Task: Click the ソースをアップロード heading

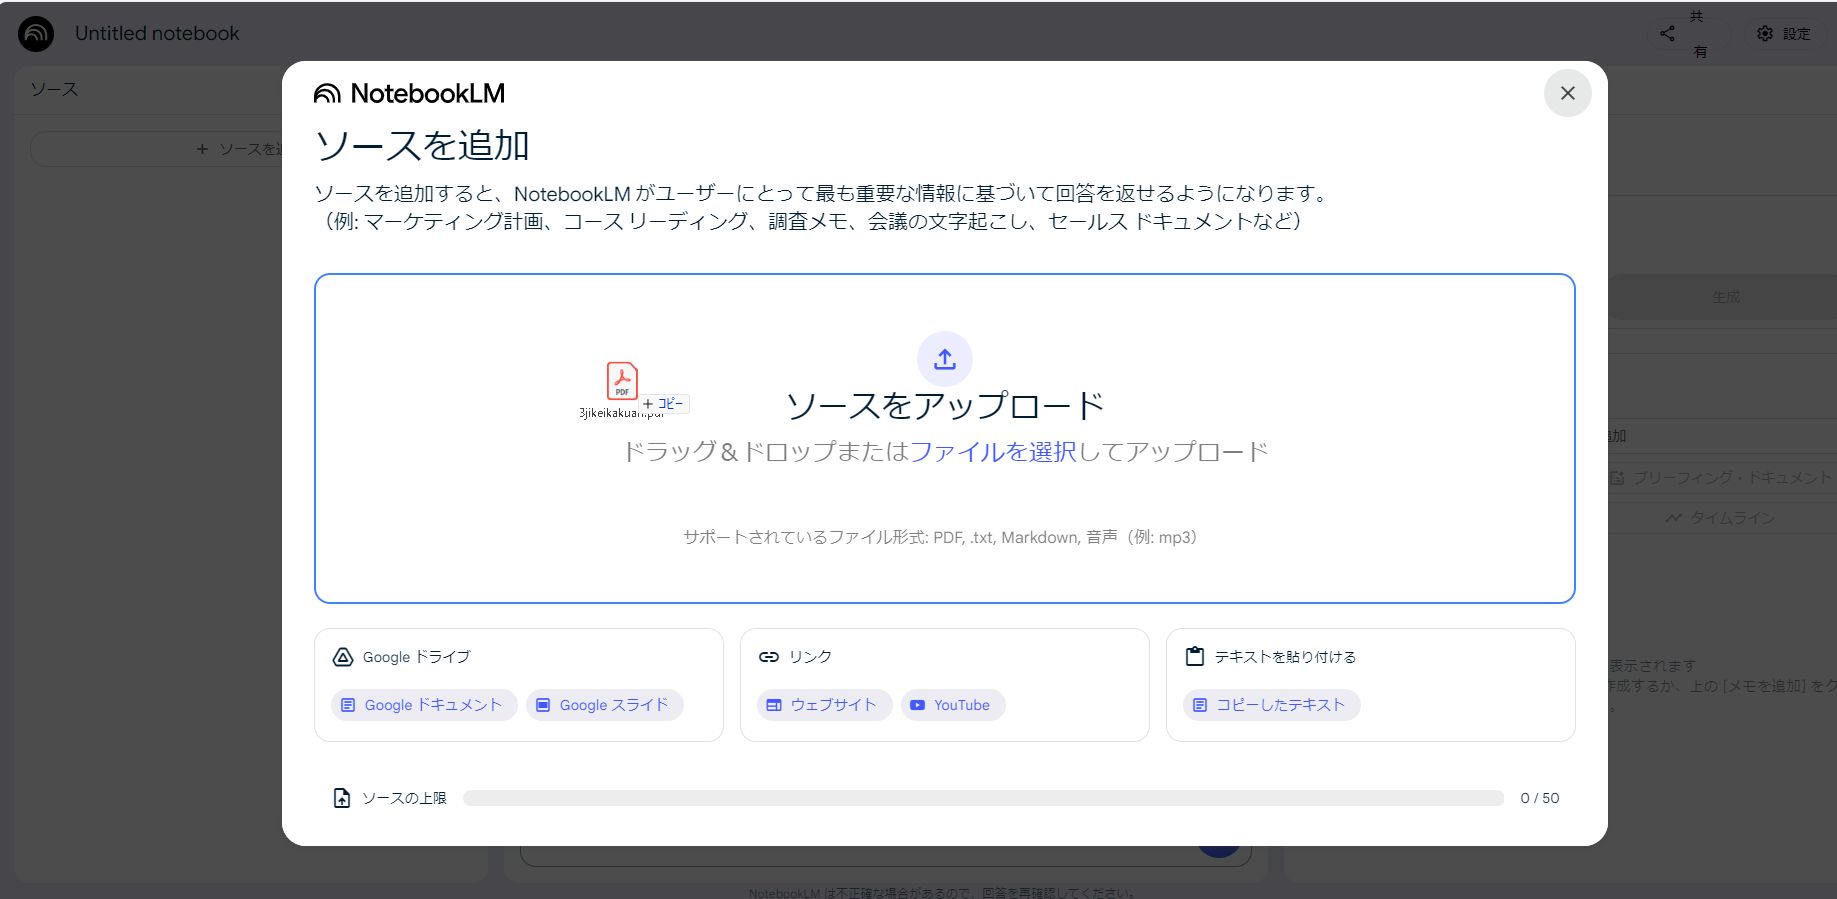Action: (945, 405)
